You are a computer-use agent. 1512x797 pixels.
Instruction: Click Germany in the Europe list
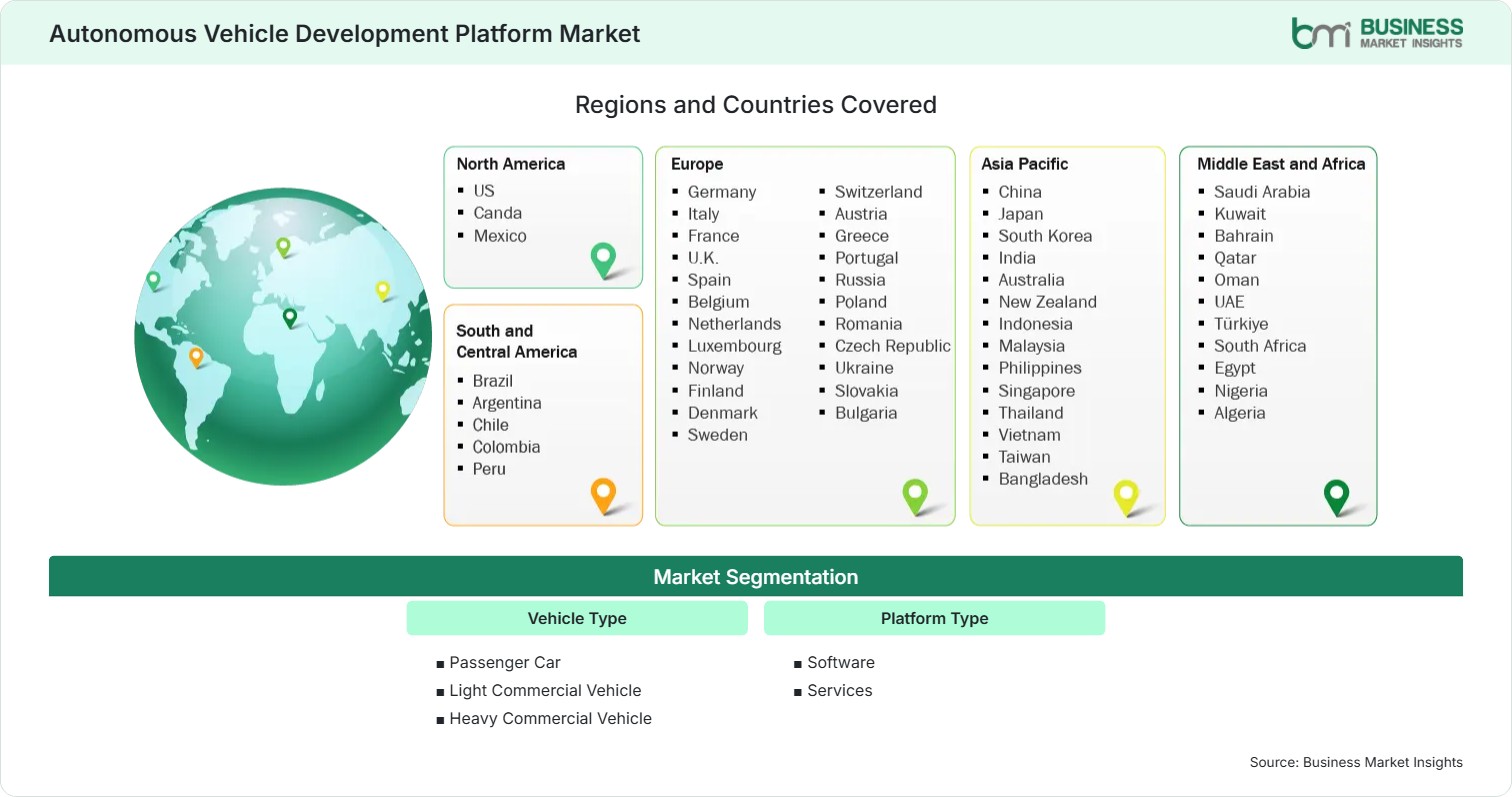pyautogui.click(x=722, y=192)
